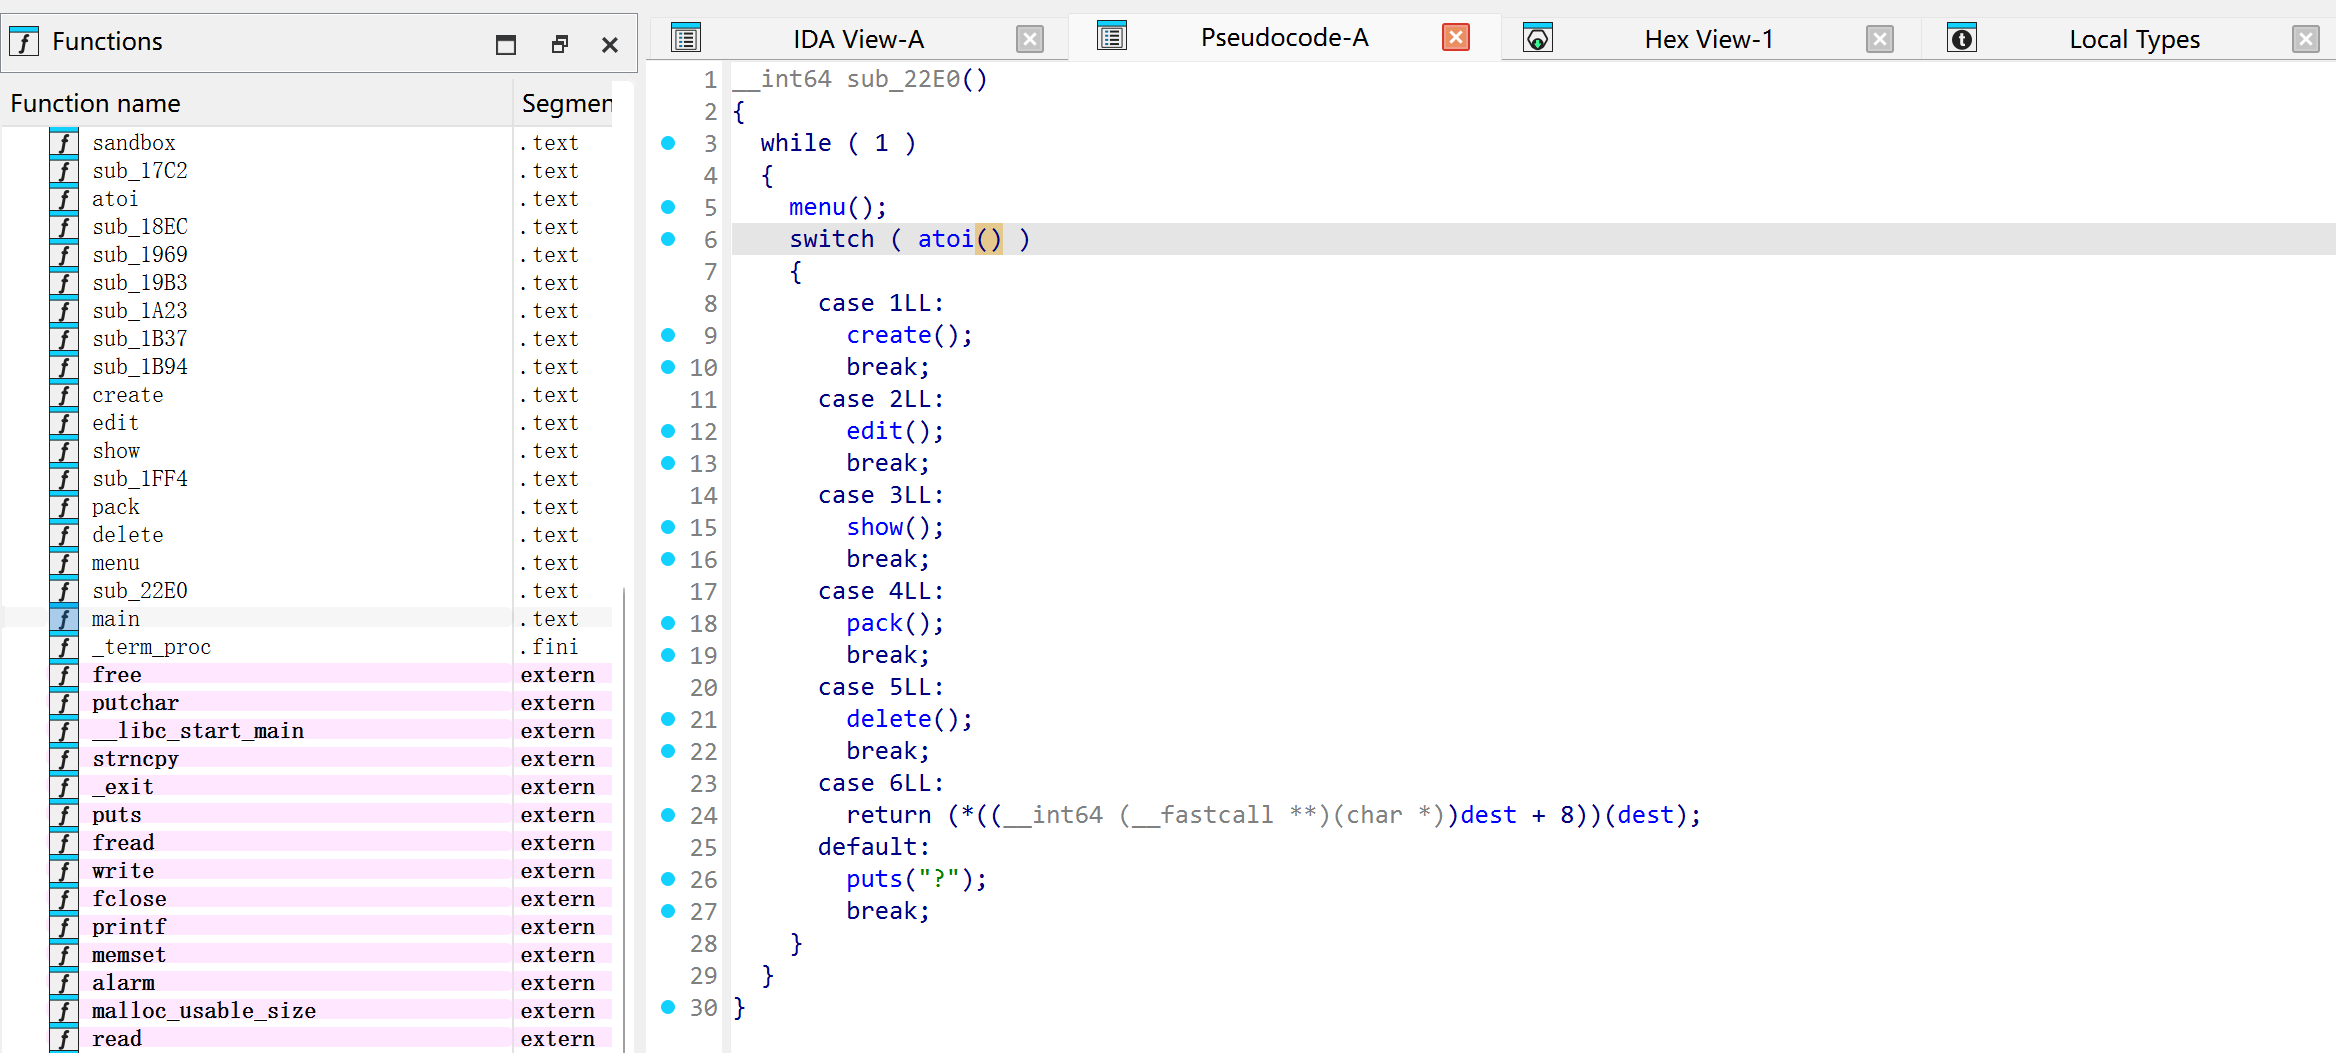The height and width of the screenshot is (1053, 2336).
Task: Click the Functions panel vertical scrollbar
Action: click(624, 820)
